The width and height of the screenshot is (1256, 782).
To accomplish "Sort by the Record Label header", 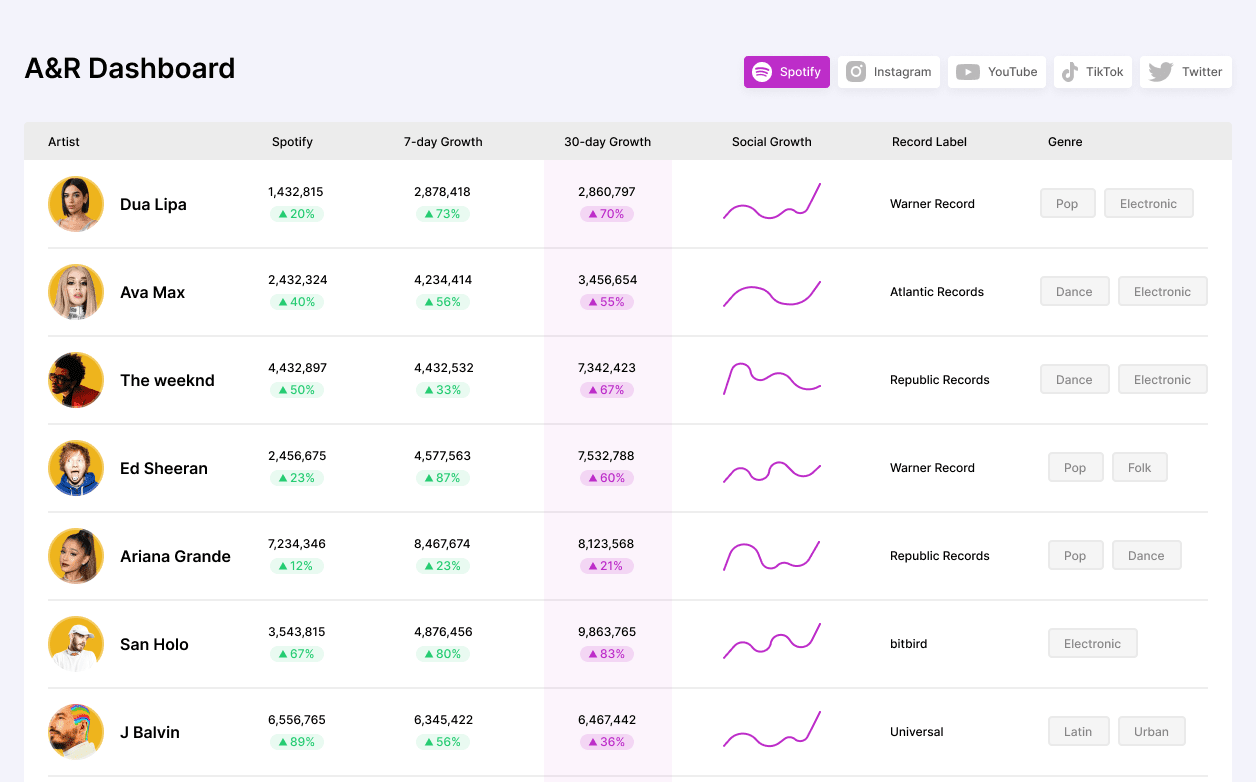I will point(929,142).
